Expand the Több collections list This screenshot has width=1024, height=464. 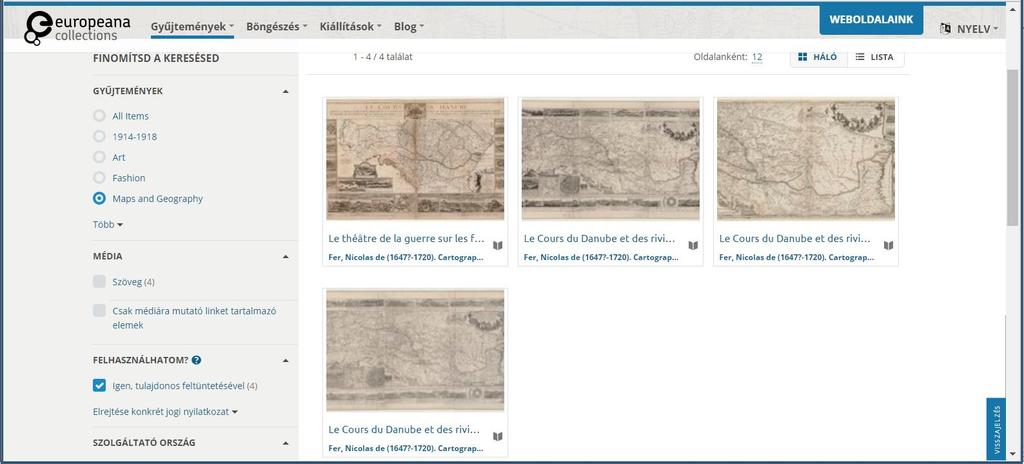tap(108, 224)
